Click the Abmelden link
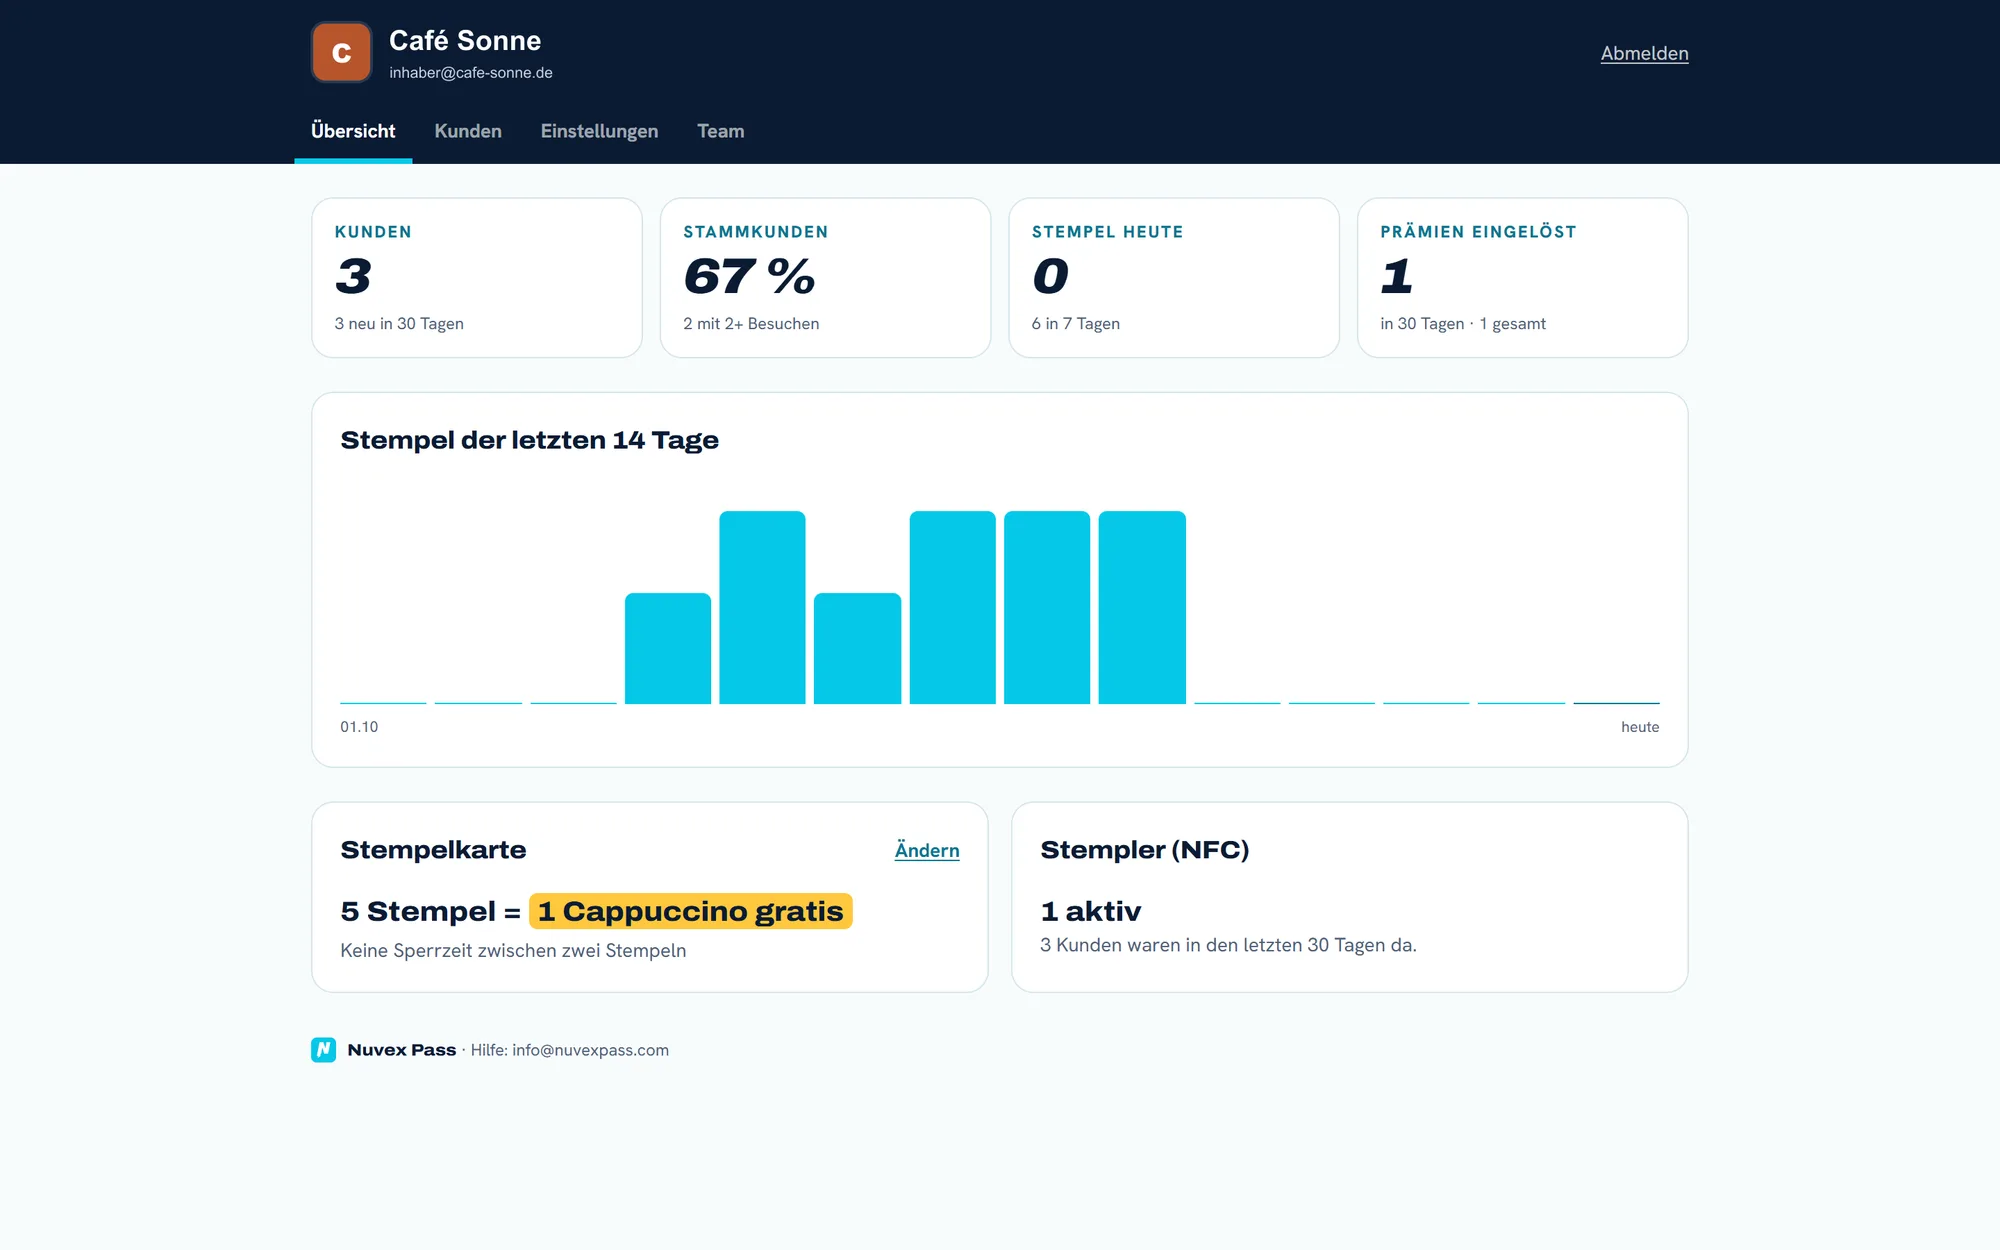The image size is (2000, 1250). pyautogui.click(x=1644, y=54)
